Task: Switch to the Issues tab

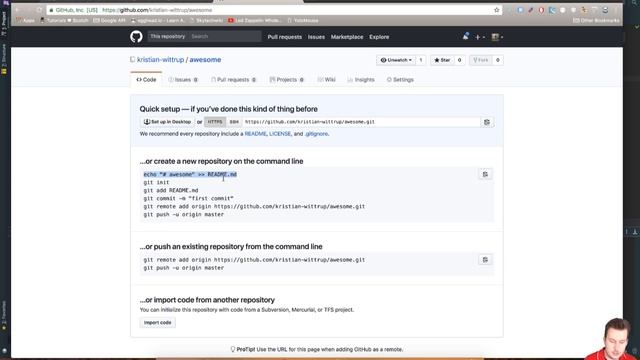Action: coord(183,80)
